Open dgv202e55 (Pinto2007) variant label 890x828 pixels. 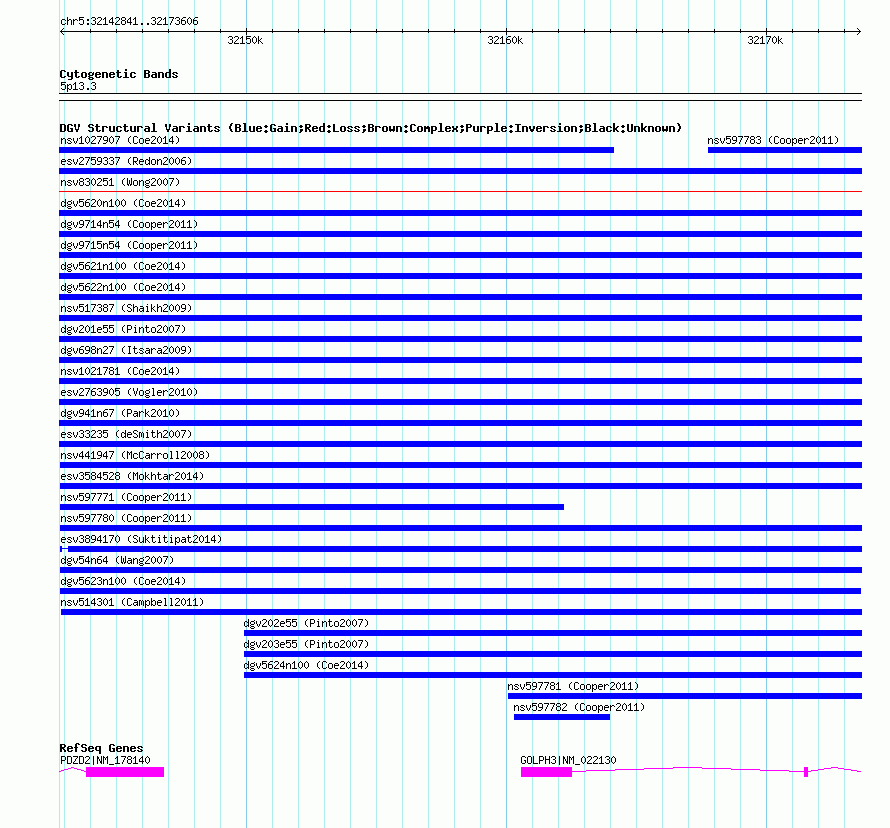(x=306, y=623)
